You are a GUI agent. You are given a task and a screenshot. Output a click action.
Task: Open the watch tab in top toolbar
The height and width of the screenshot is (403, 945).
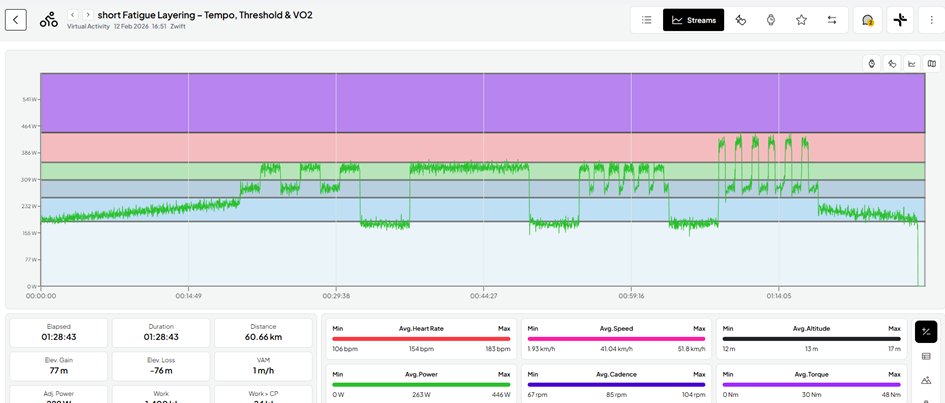coord(771,19)
